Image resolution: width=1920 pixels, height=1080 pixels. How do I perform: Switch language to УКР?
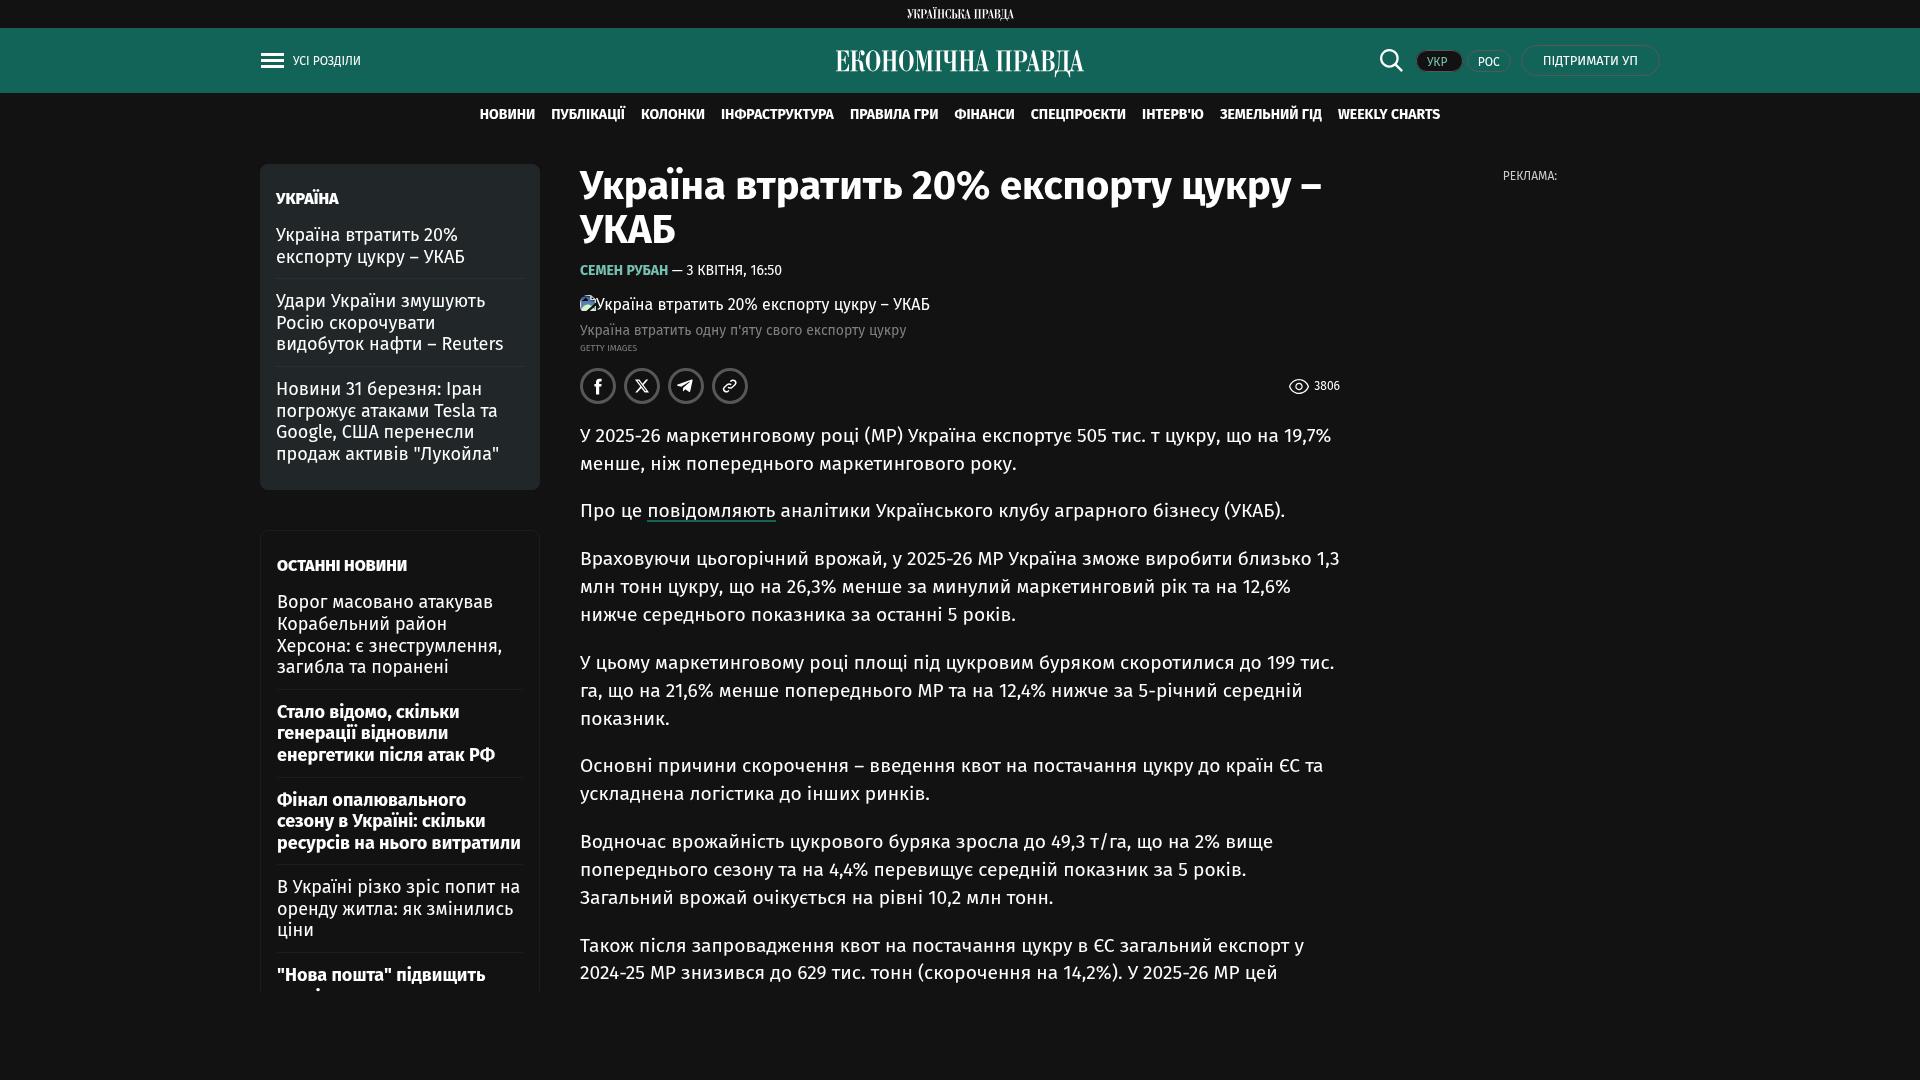(x=1438, y=62)
